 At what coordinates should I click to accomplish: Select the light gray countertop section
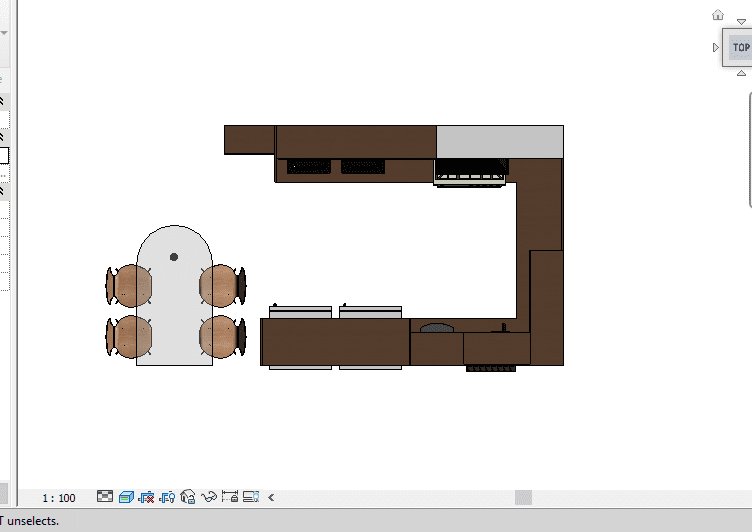[499, 141]
